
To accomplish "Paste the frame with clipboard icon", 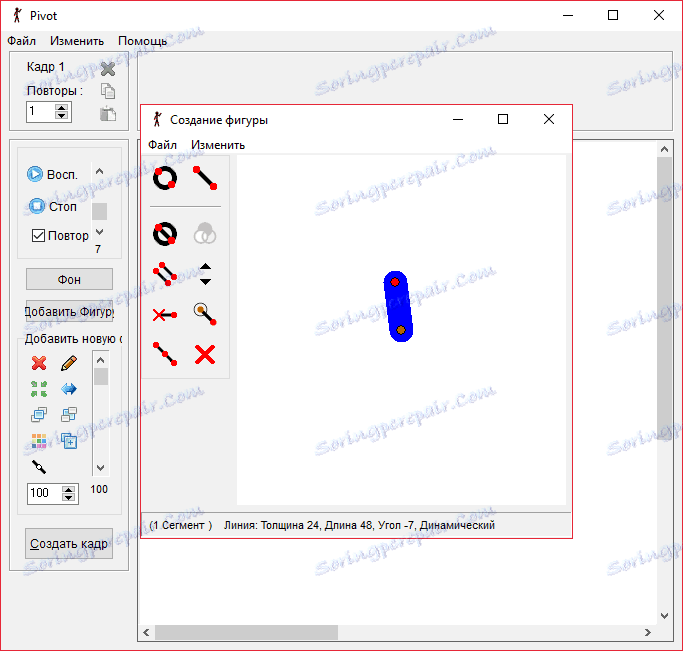I will pos(108,114).
